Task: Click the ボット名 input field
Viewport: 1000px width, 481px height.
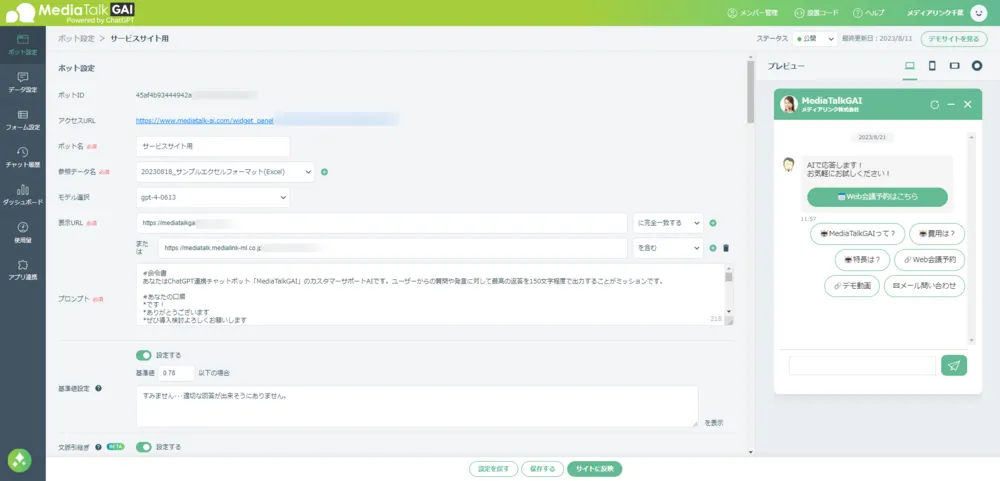Action: (x=213, y=146)
